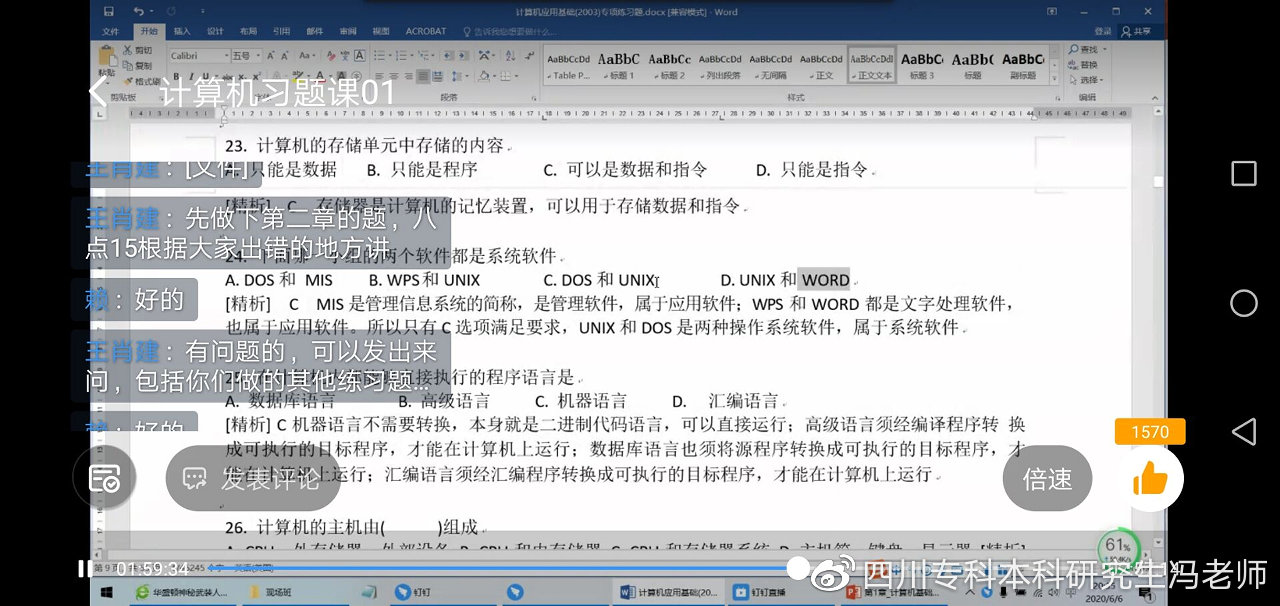Click the 共享 share button
Image resolution: width=1280 pixels, height=606 pixels.
1136,31
